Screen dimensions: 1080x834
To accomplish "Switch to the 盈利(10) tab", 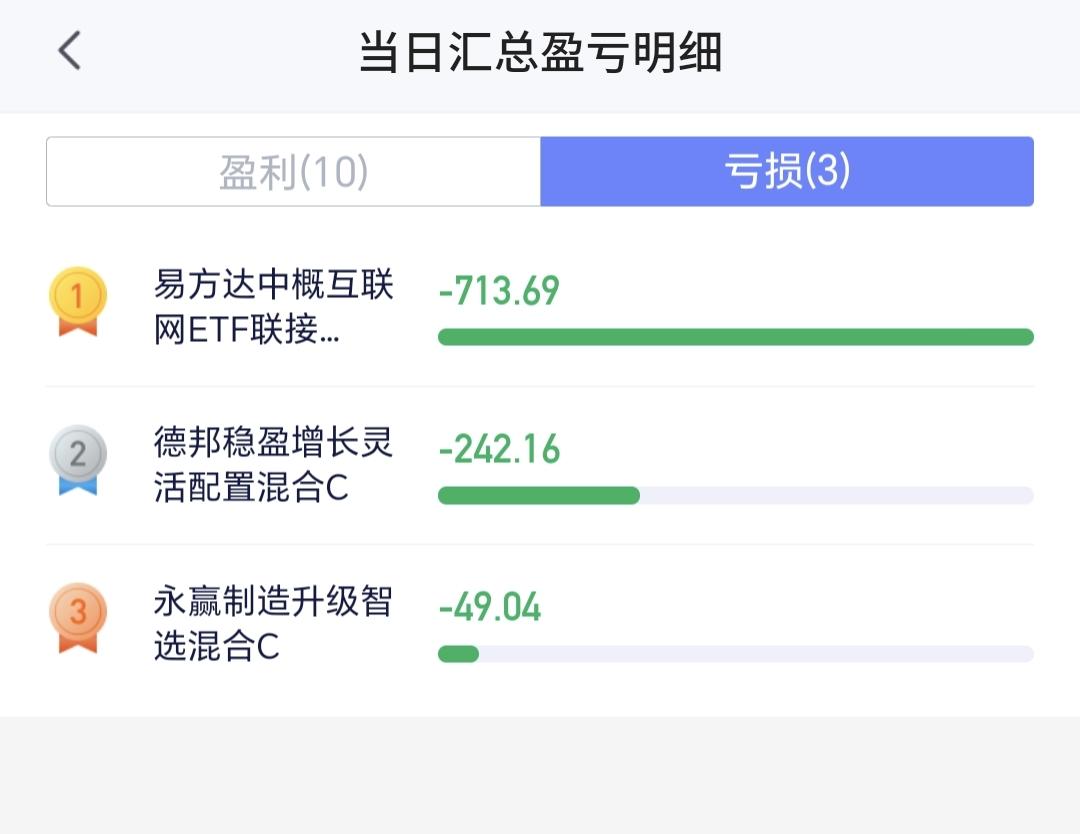I will point(293,171).
